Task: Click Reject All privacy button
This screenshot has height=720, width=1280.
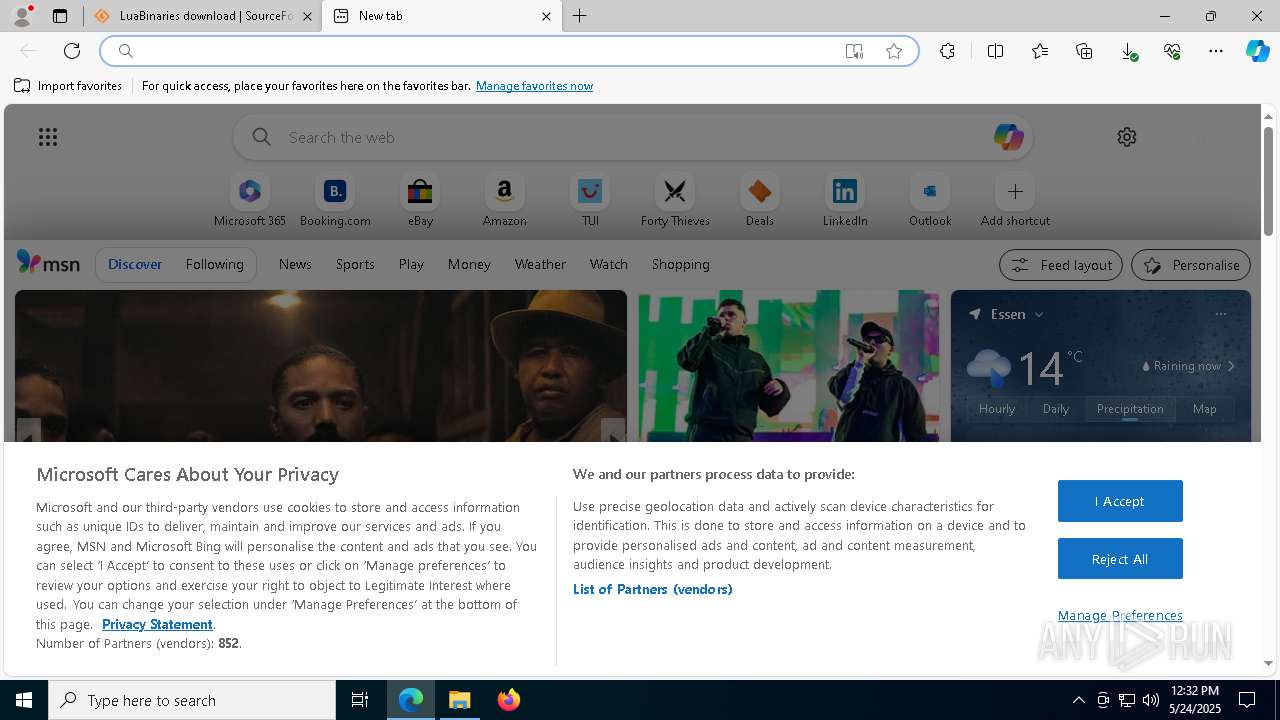Action: pos(1120,559)
